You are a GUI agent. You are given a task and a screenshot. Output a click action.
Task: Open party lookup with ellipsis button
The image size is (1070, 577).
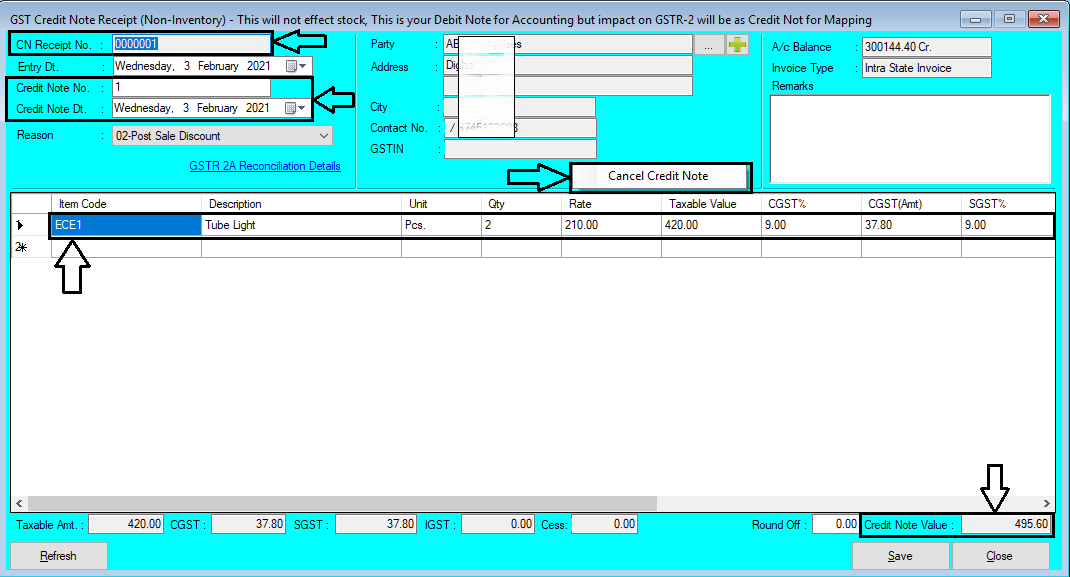710,43
